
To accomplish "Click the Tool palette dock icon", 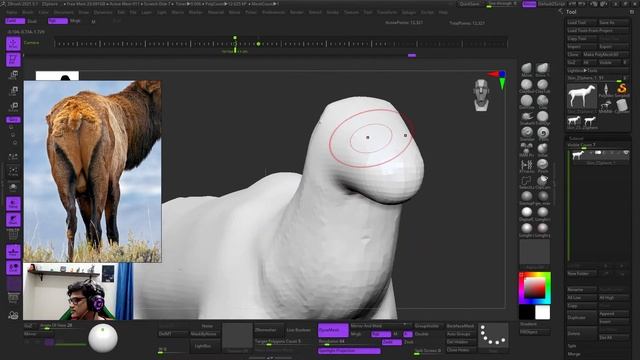I will pyautogui.click(x=632, y=12).
